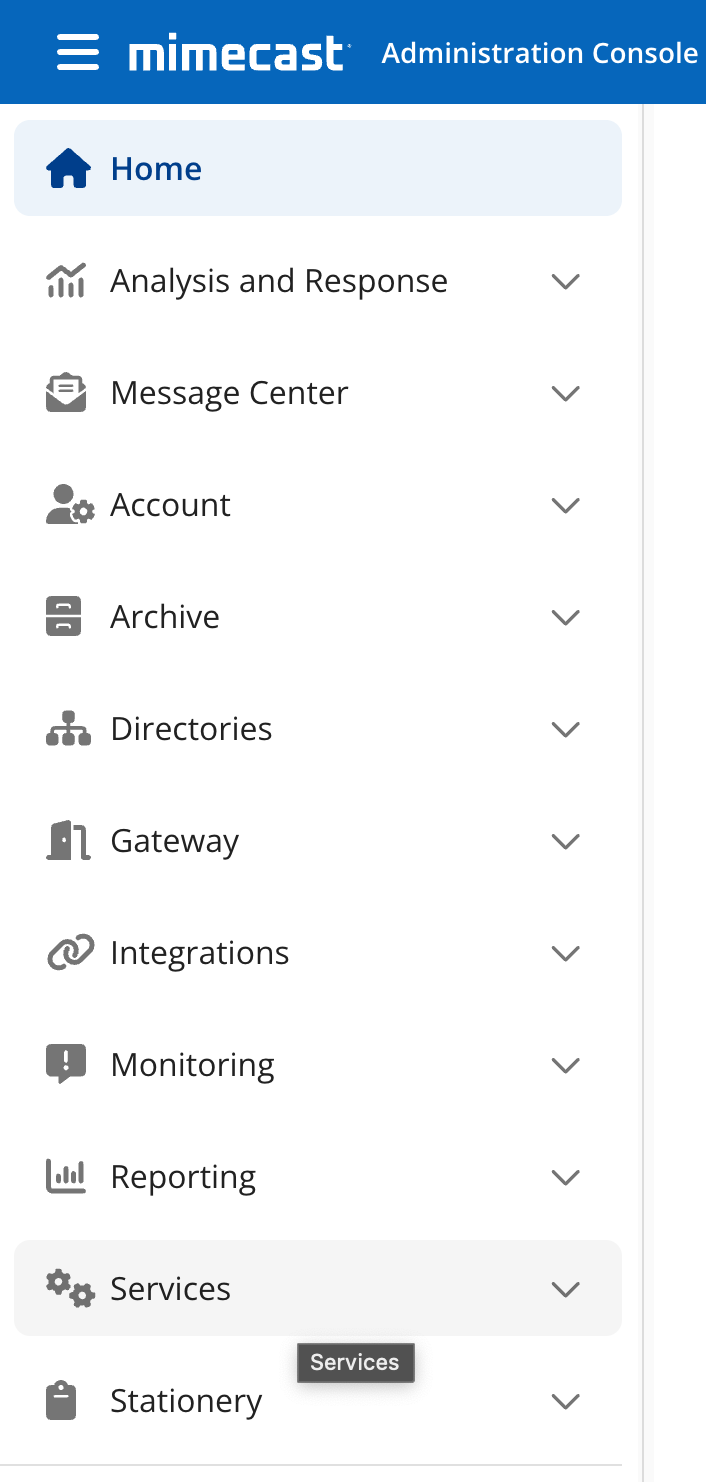
Task: Click the Analysis and Response chart icon
Action: pyautogui.click(x=67, y=281)
